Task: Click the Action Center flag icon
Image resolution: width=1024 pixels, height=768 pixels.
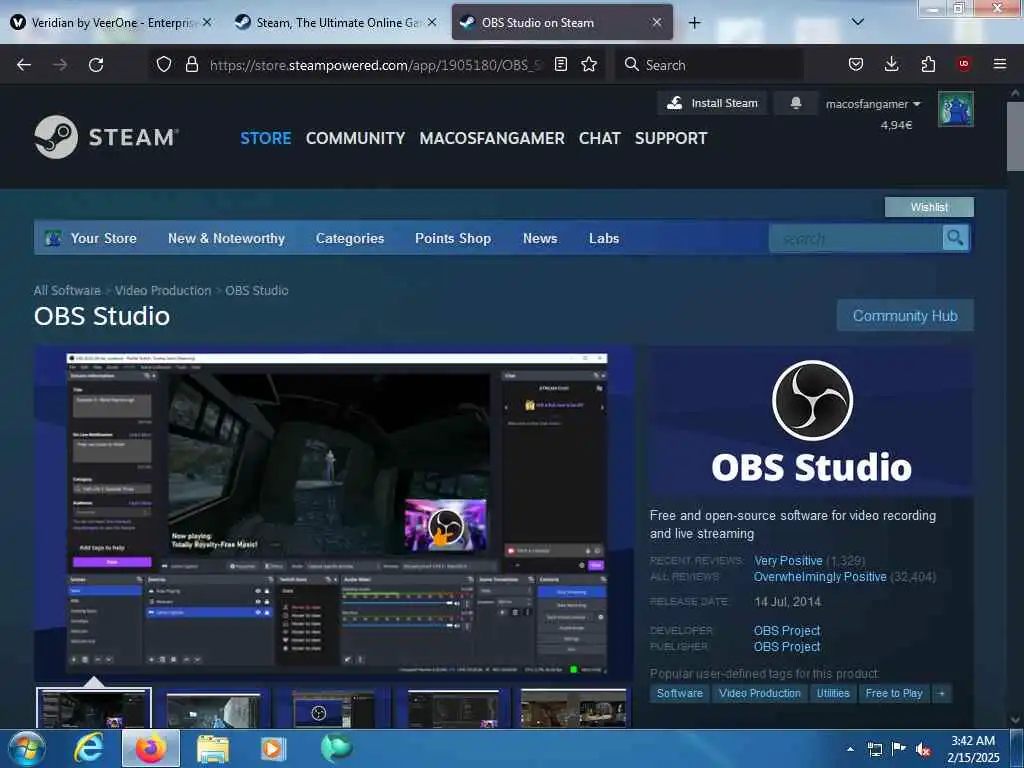Action: coord(899,750)
